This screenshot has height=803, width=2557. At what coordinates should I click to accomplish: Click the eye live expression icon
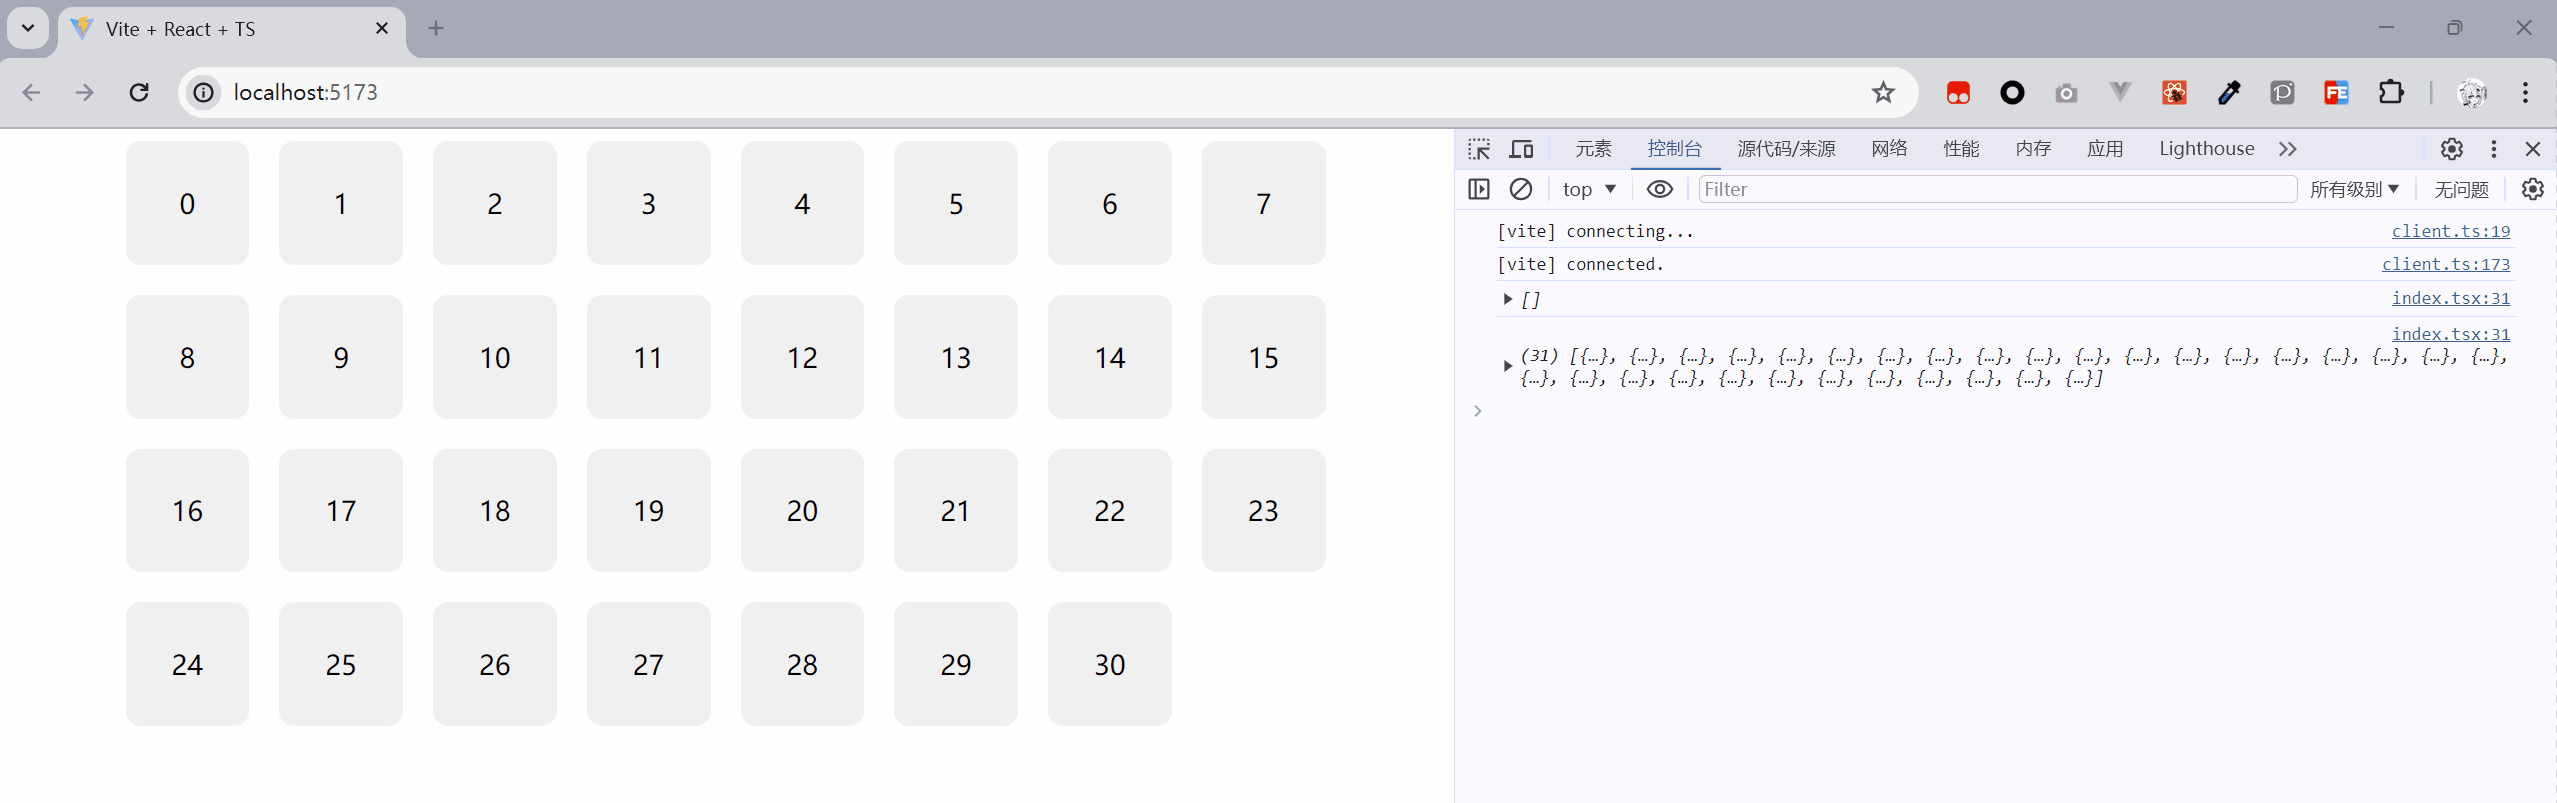pos(1660,189)
